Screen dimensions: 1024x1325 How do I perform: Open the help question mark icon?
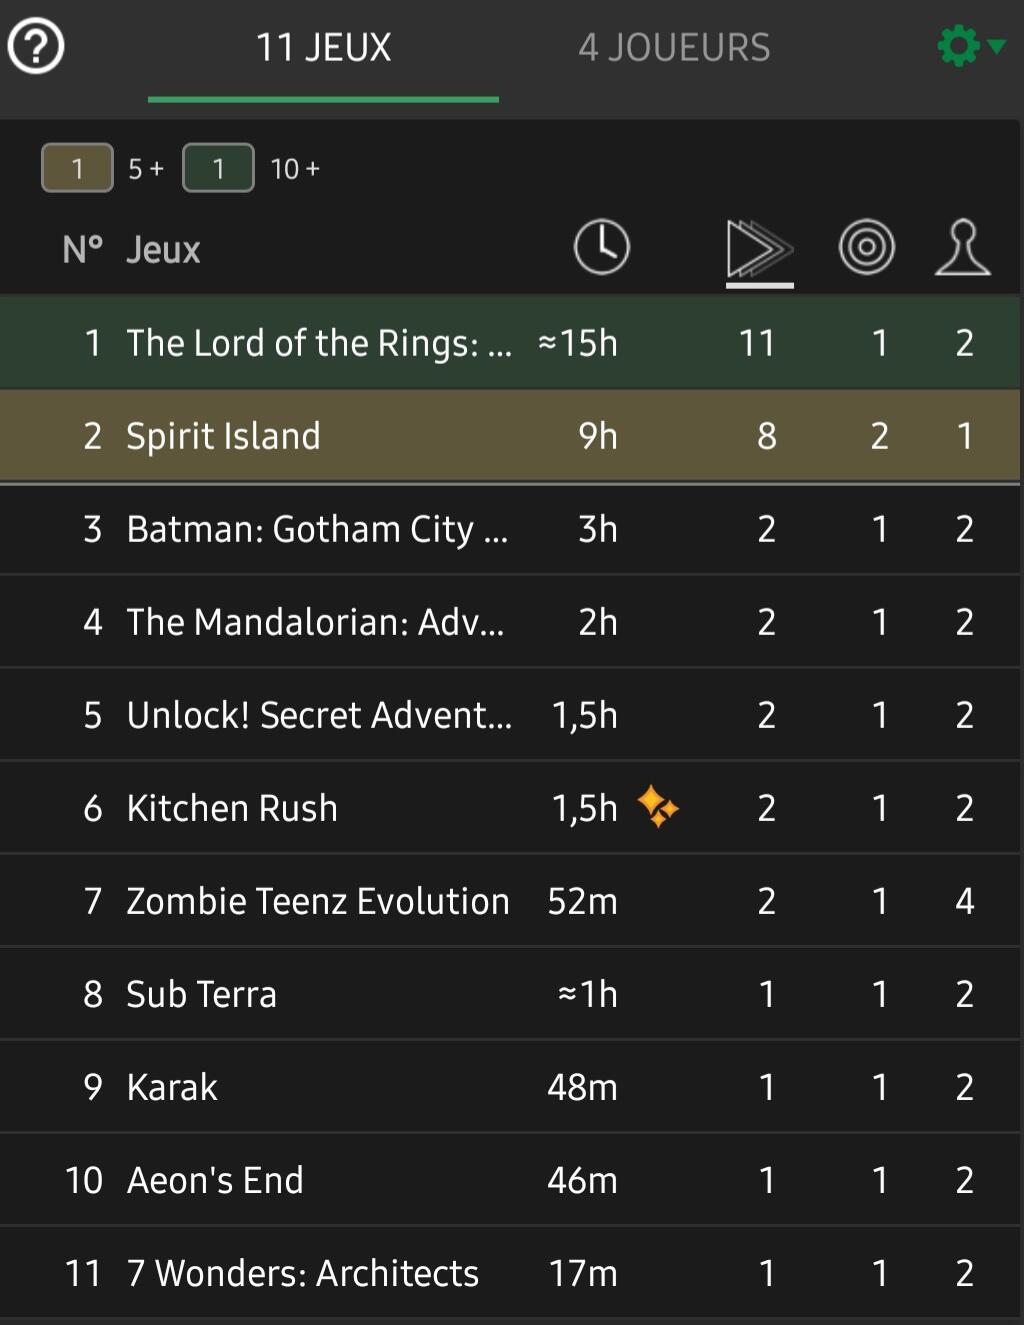tap(36, 46)
